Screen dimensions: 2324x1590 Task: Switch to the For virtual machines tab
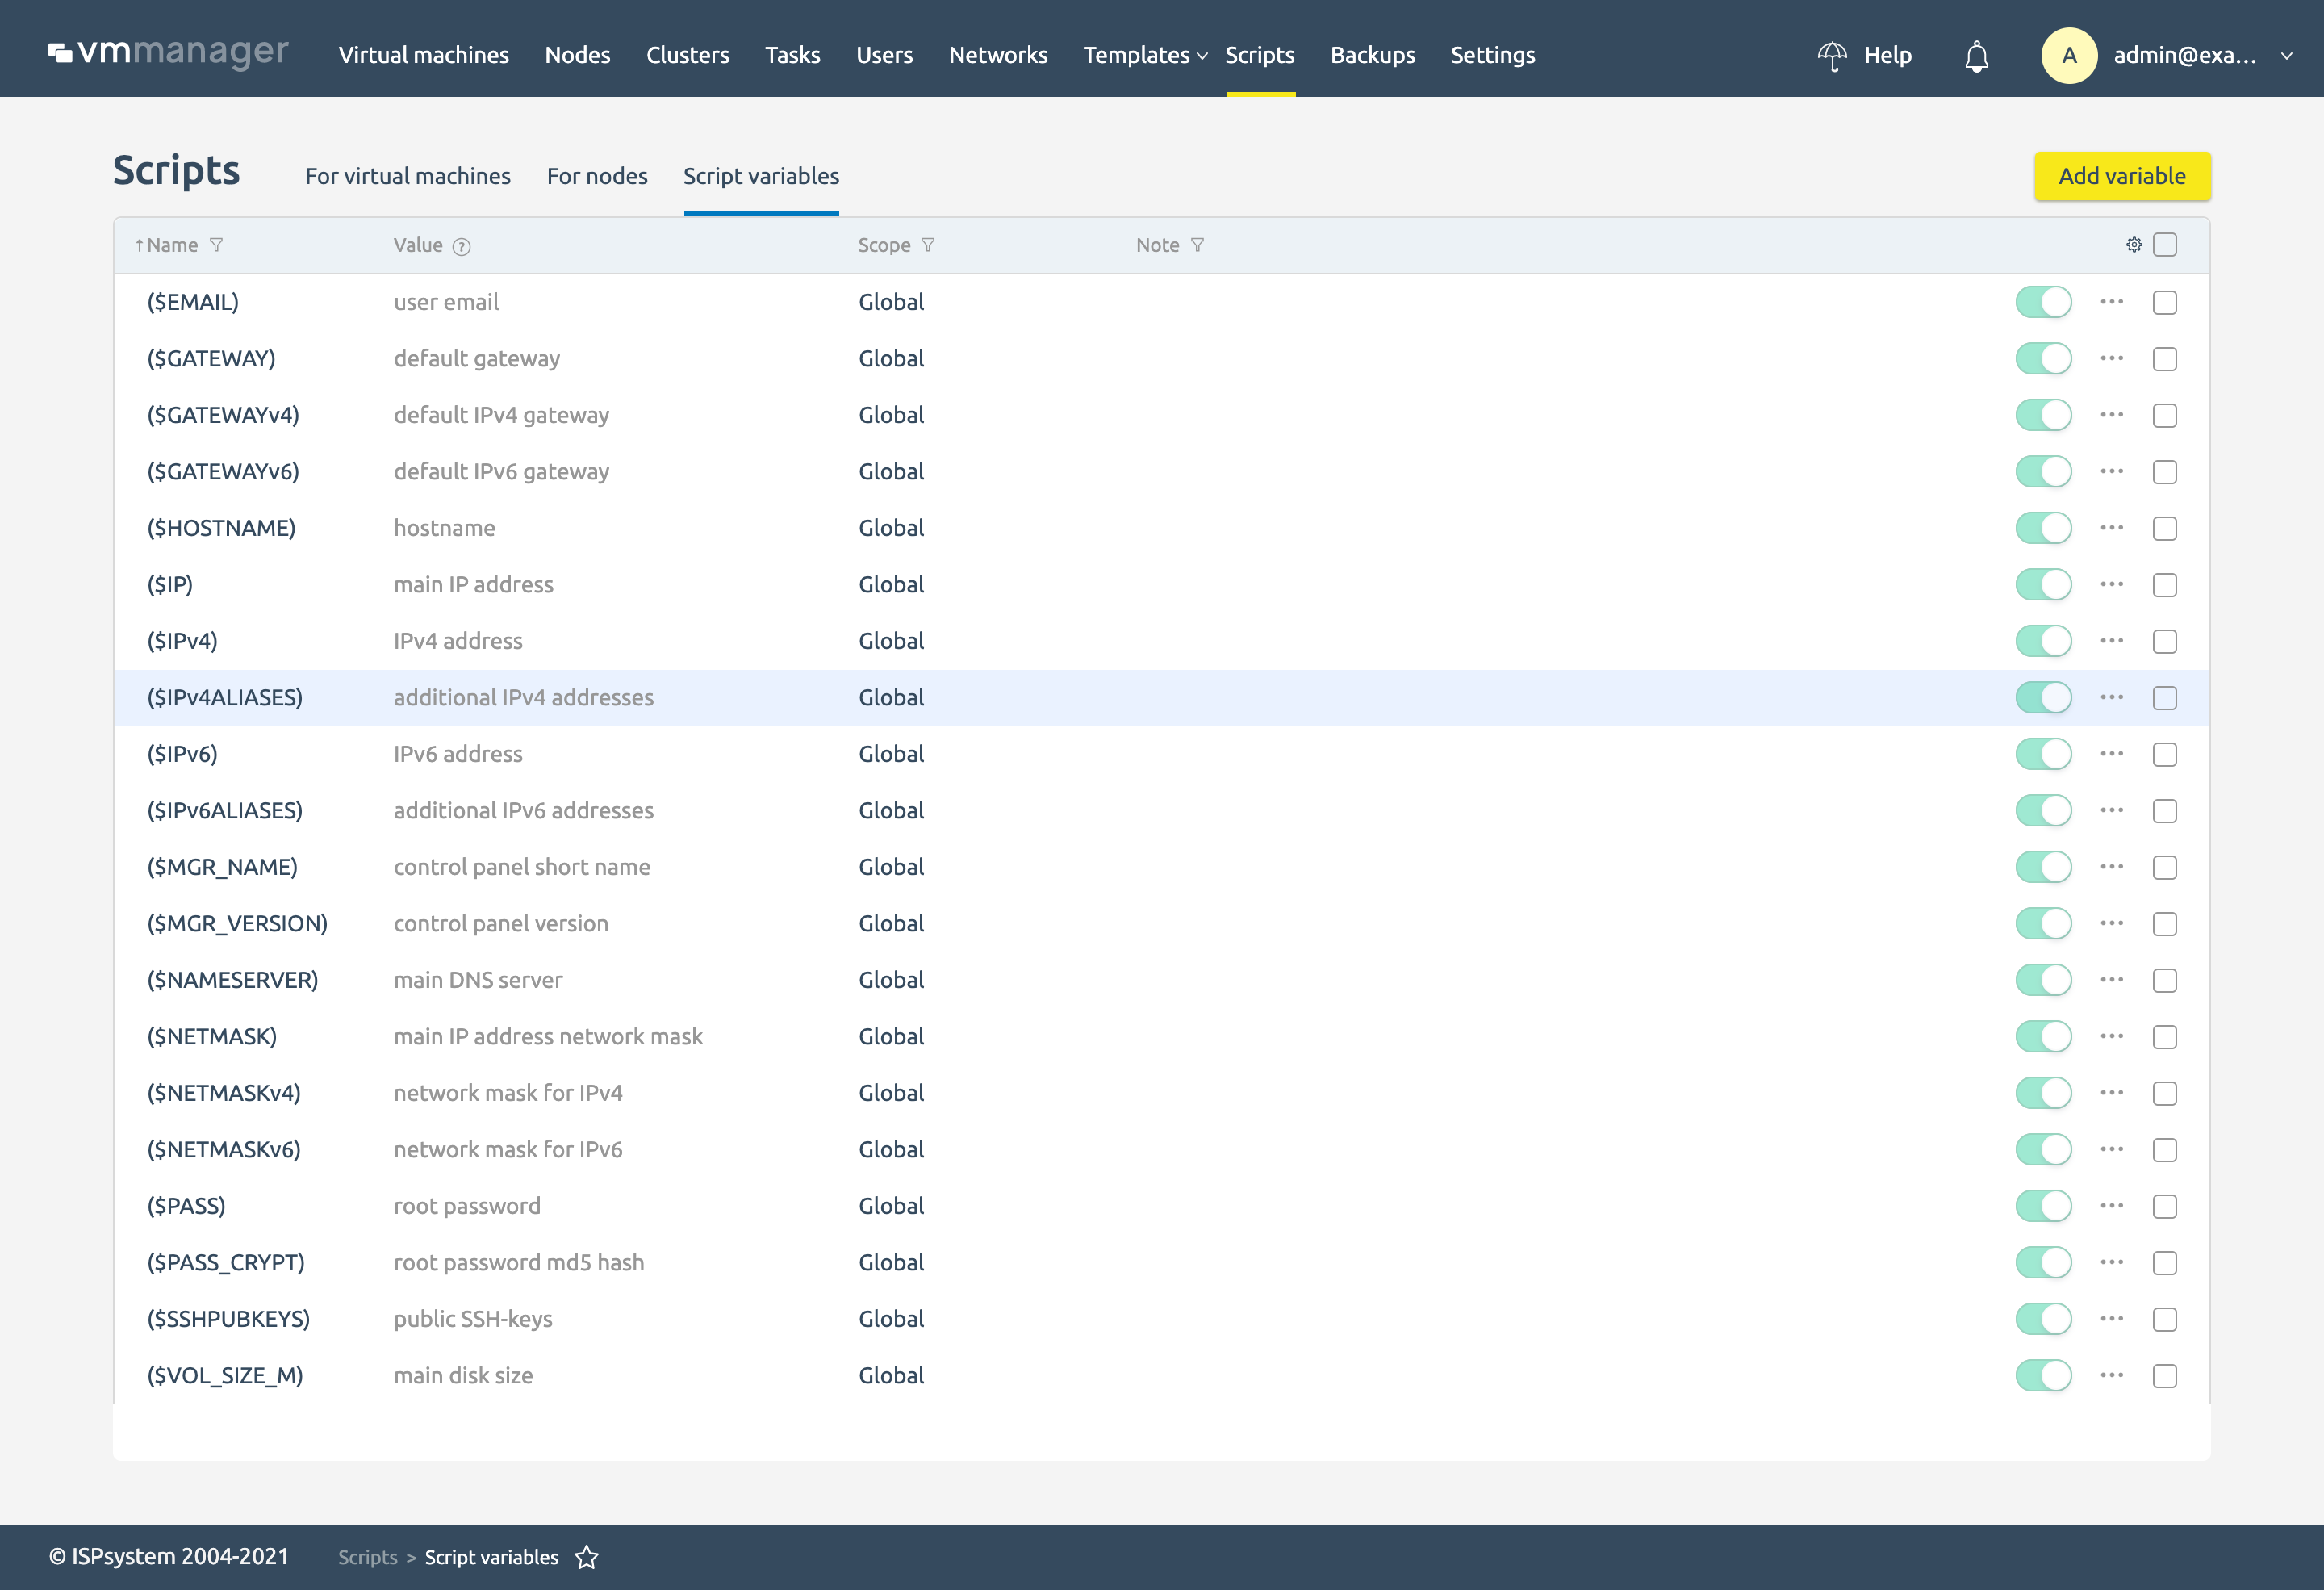(408, 175)
